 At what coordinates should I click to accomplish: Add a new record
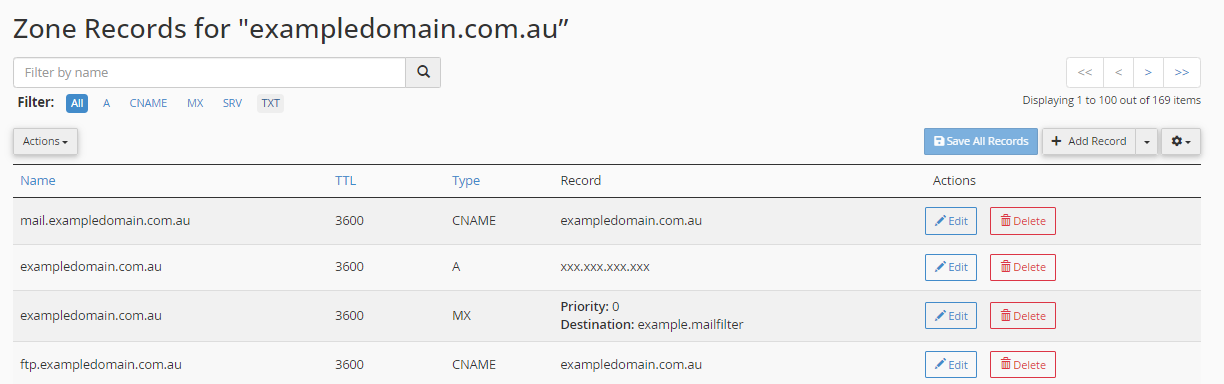(1089, 141)
